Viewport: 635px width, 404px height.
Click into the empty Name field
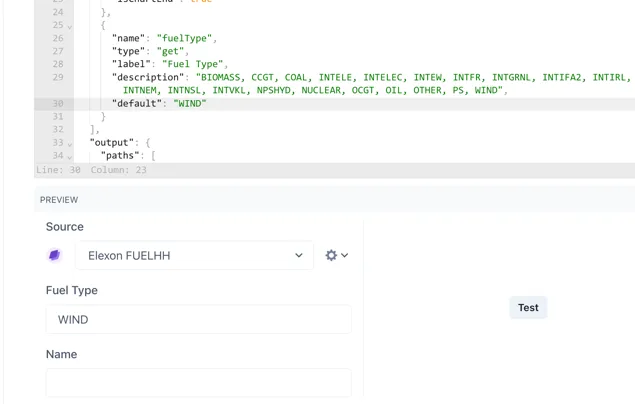pos(198,382)
